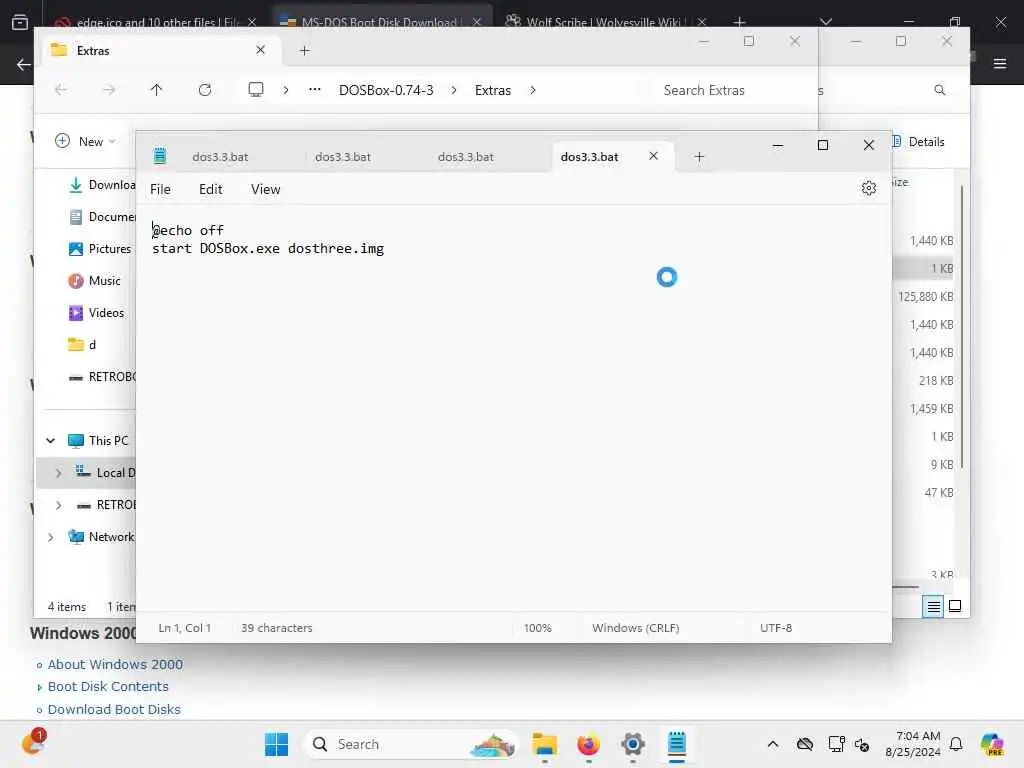The height and width of the screenshot is (768, 1024).
Task: Open the File menu in Notepad
Action: [160, 189]
